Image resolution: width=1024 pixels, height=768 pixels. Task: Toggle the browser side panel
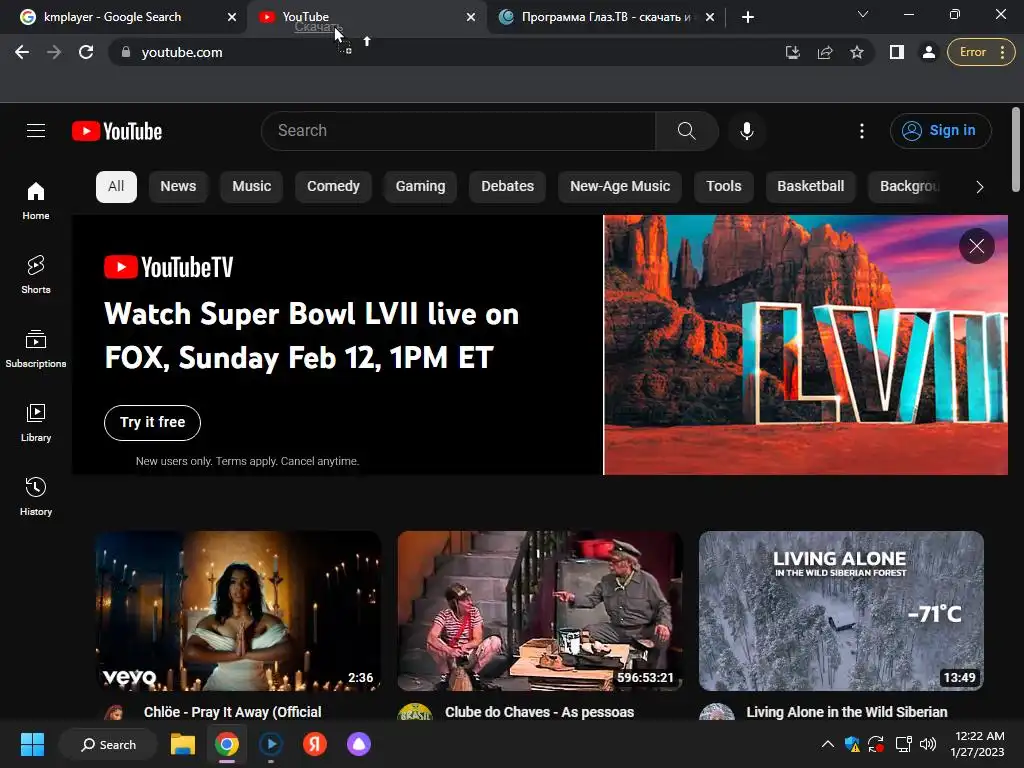tap(897, 52)
